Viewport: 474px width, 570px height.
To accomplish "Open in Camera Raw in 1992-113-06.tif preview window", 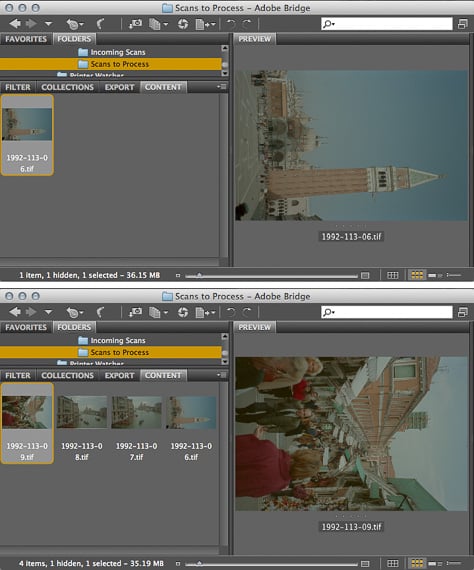I will pos(183,24).
